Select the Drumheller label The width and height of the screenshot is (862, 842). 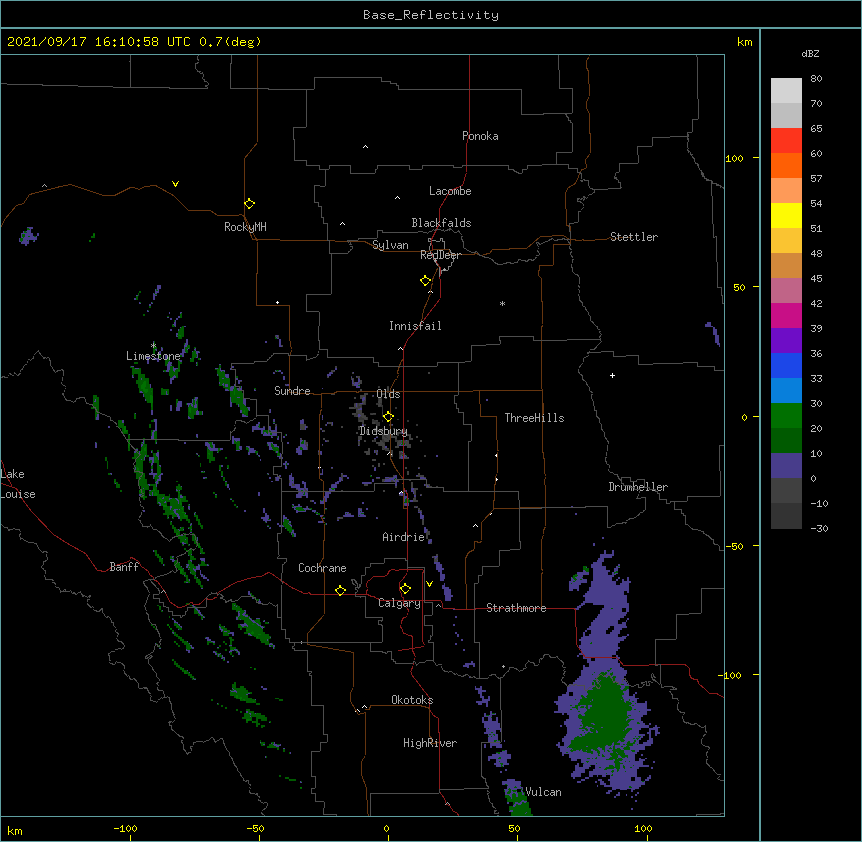click(x=638, y=487)
